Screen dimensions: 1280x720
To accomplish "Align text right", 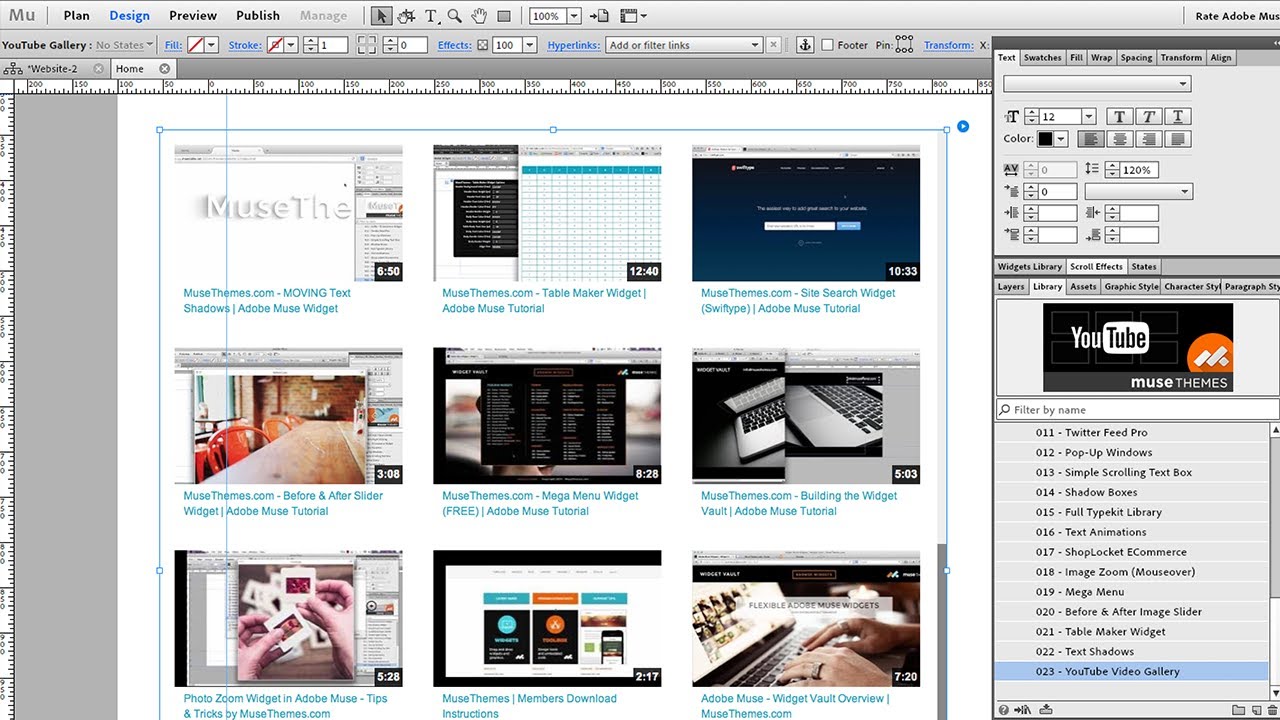I will (x=1149, y=139).
